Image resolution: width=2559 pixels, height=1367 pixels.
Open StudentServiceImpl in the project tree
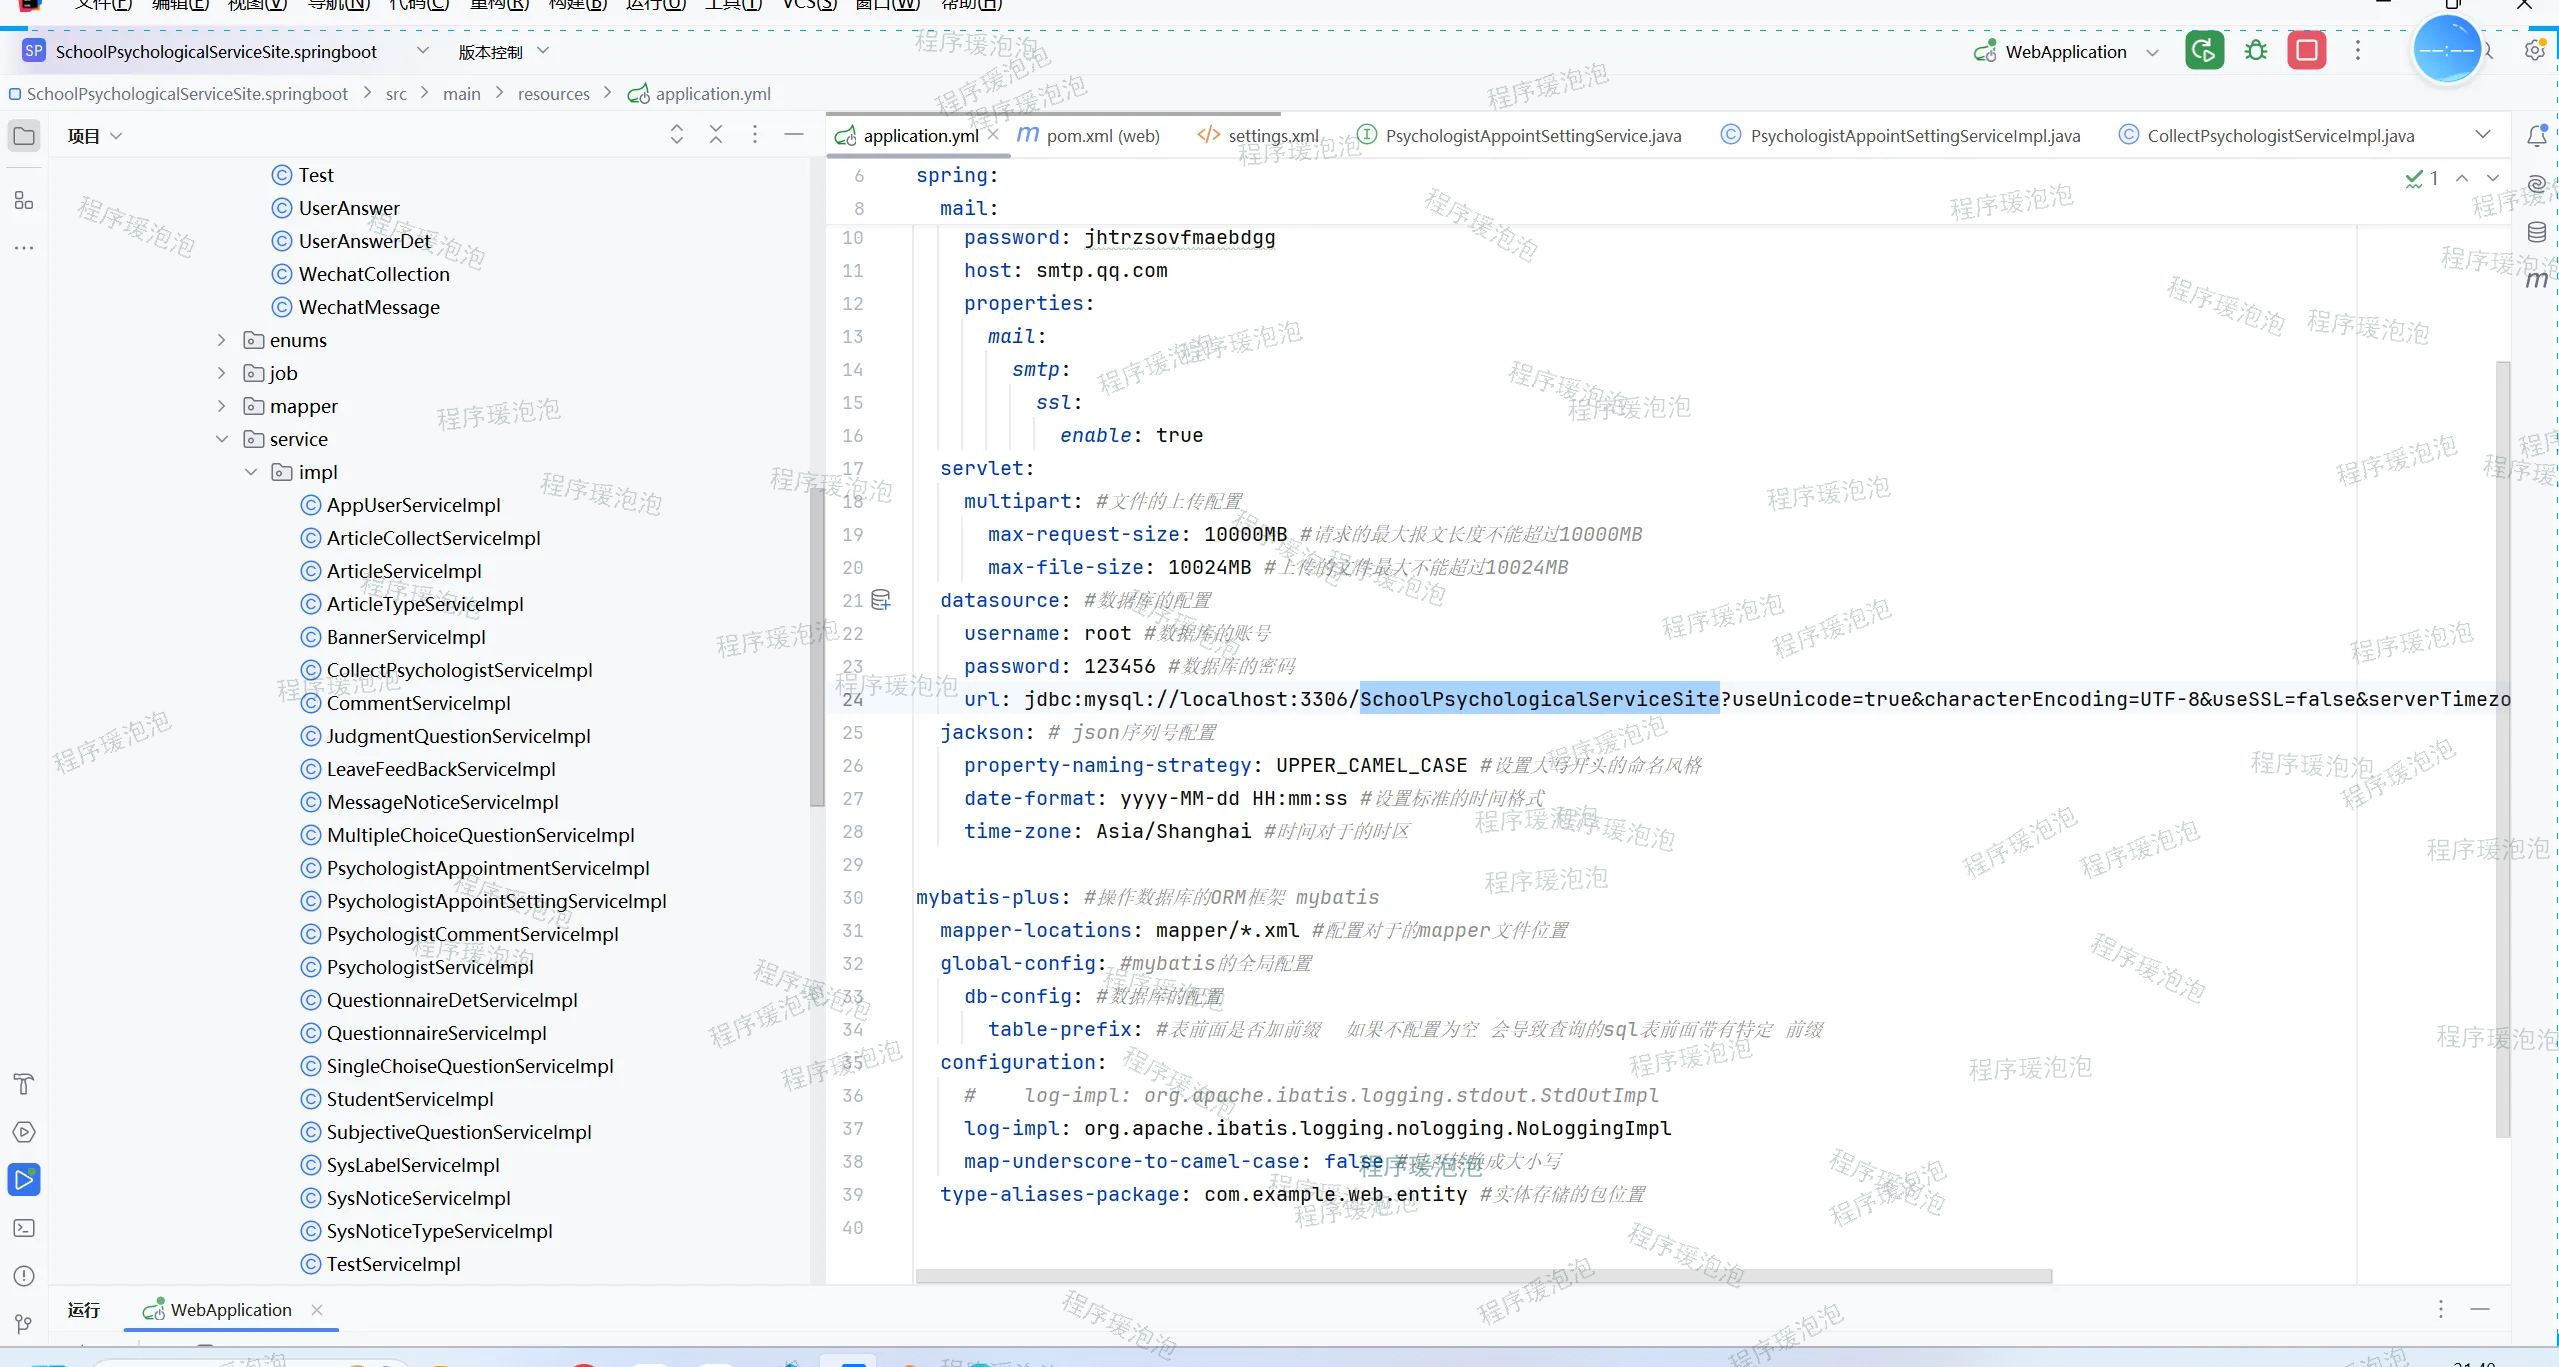(410, 1099)
